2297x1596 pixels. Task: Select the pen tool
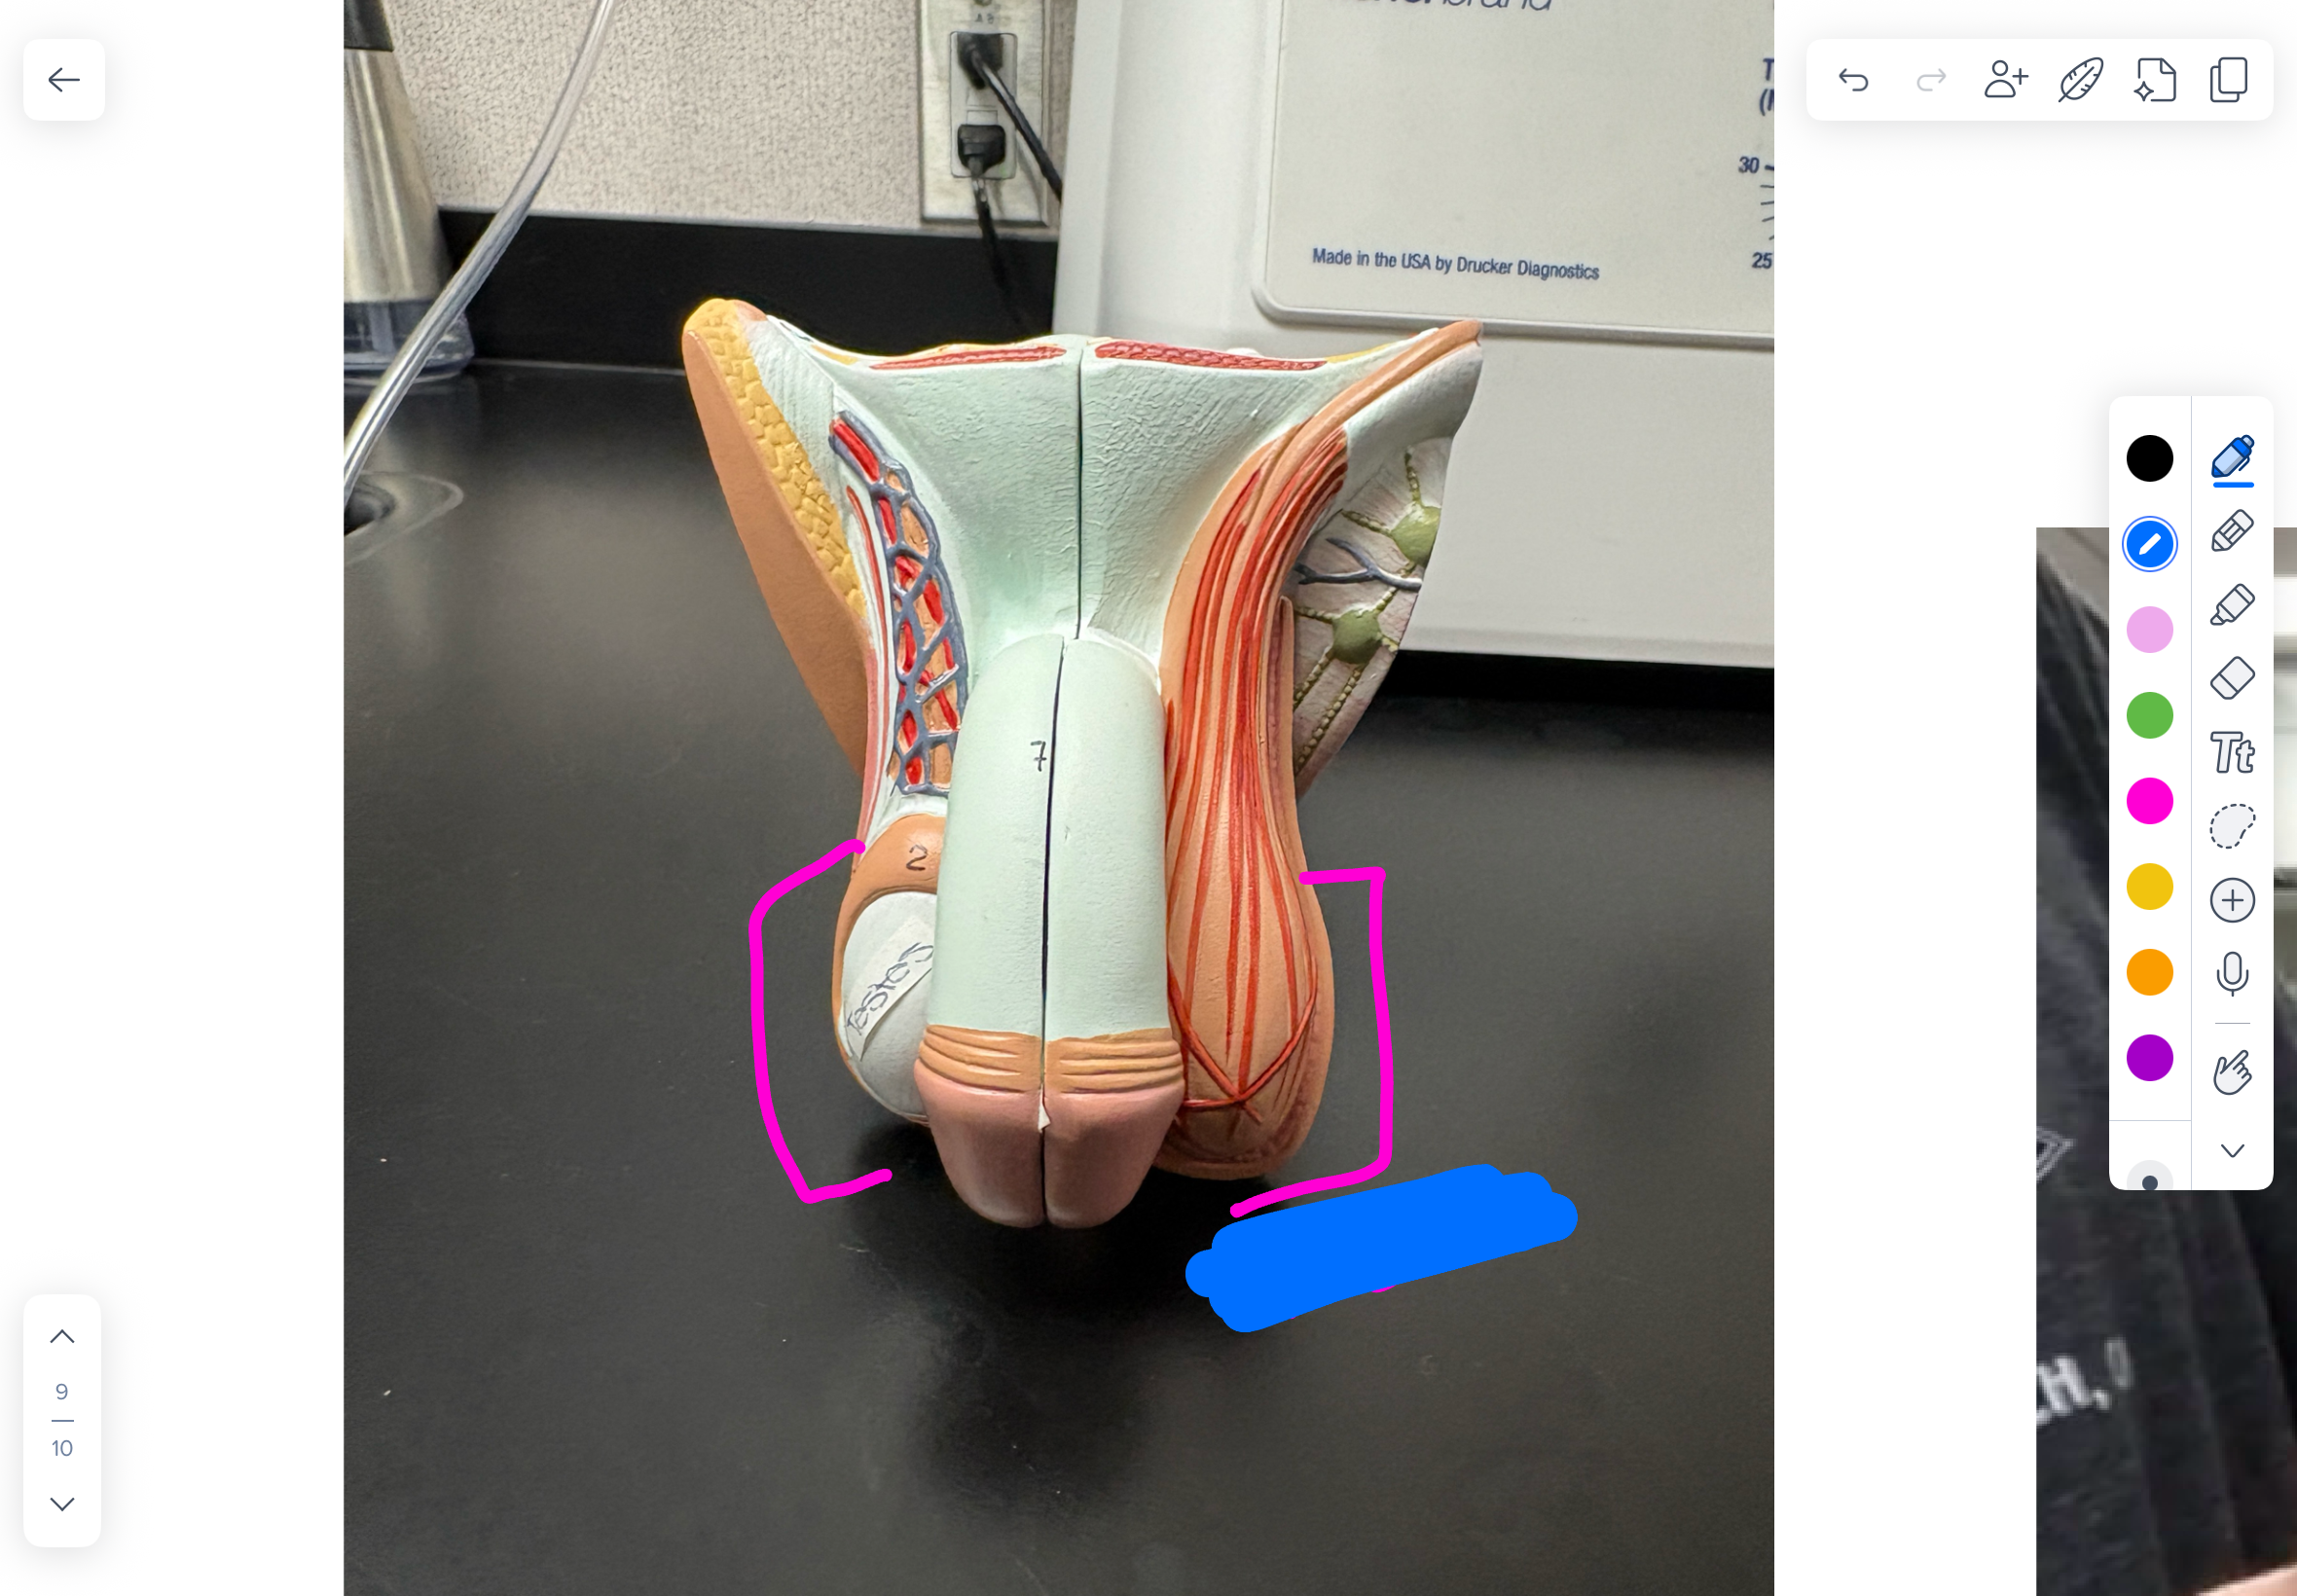[x=2232, y=458]
